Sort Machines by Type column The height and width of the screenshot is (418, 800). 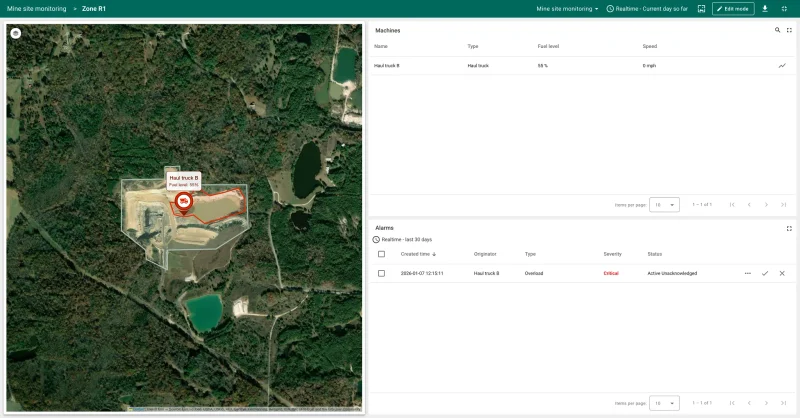[473, 46]
